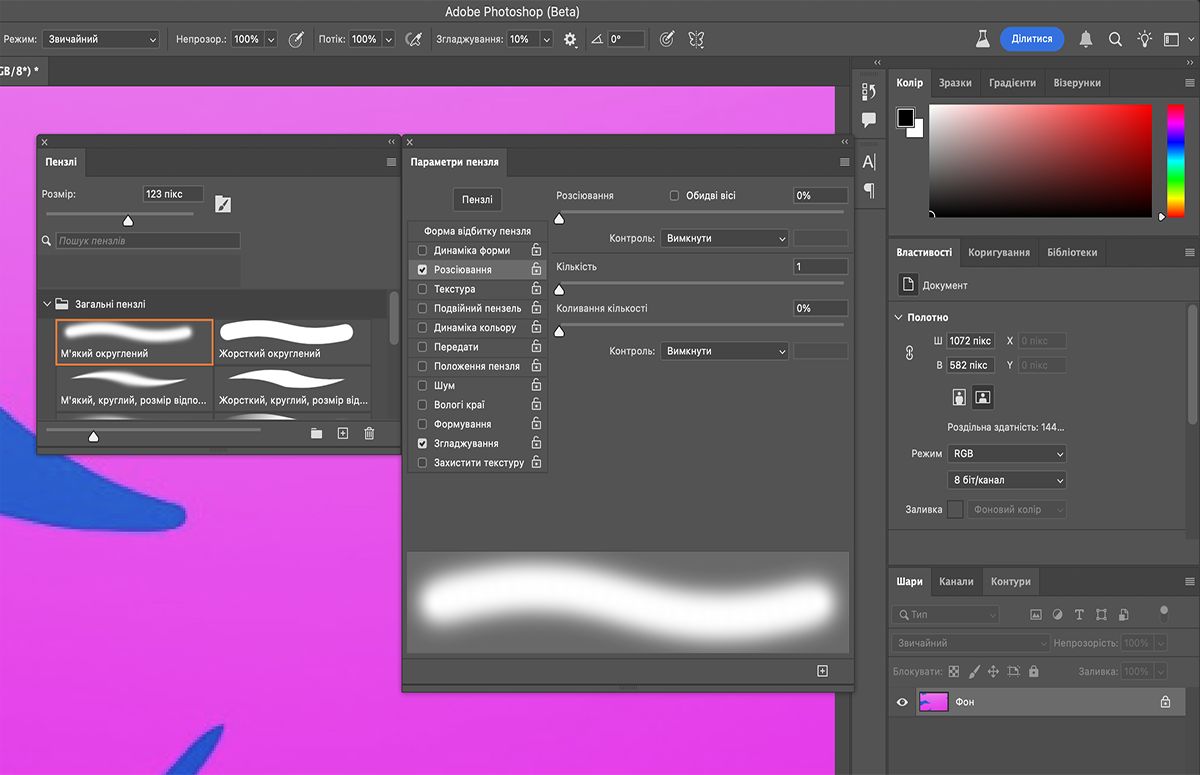Image resolution: width=1200 pixels, height=775 pixels.
Task: Open the RGB color mode dropdown
Action: pos(1006,454)
